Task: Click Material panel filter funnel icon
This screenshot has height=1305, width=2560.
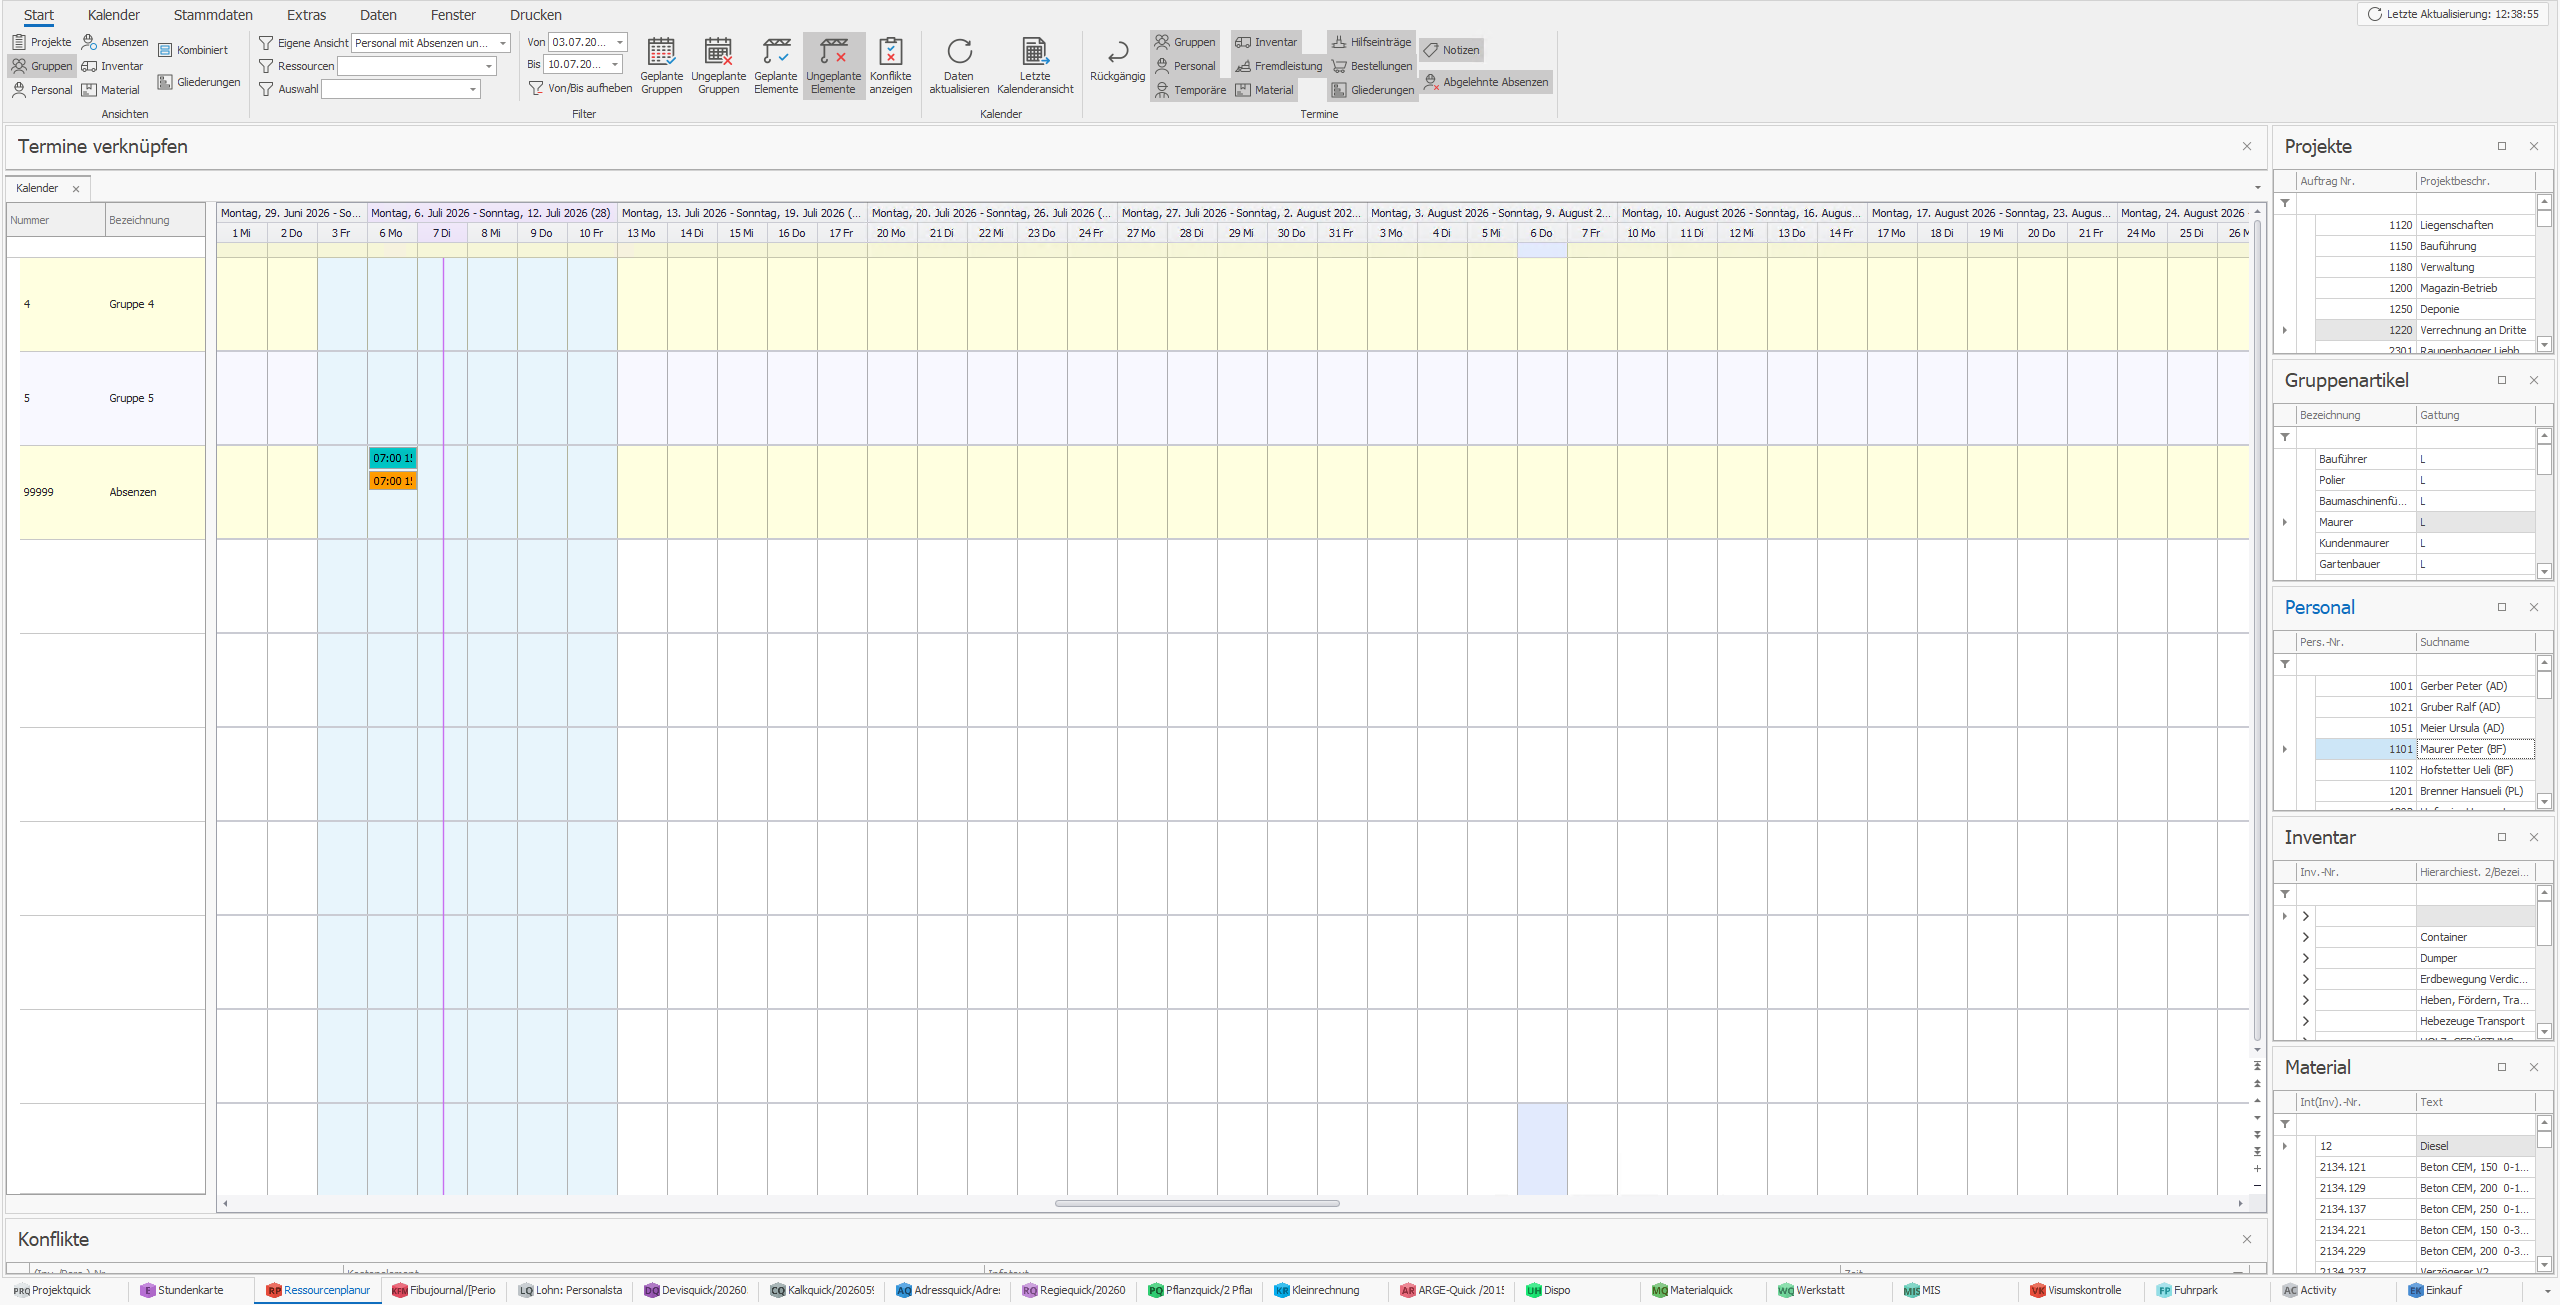Action: (2285, 1124)
